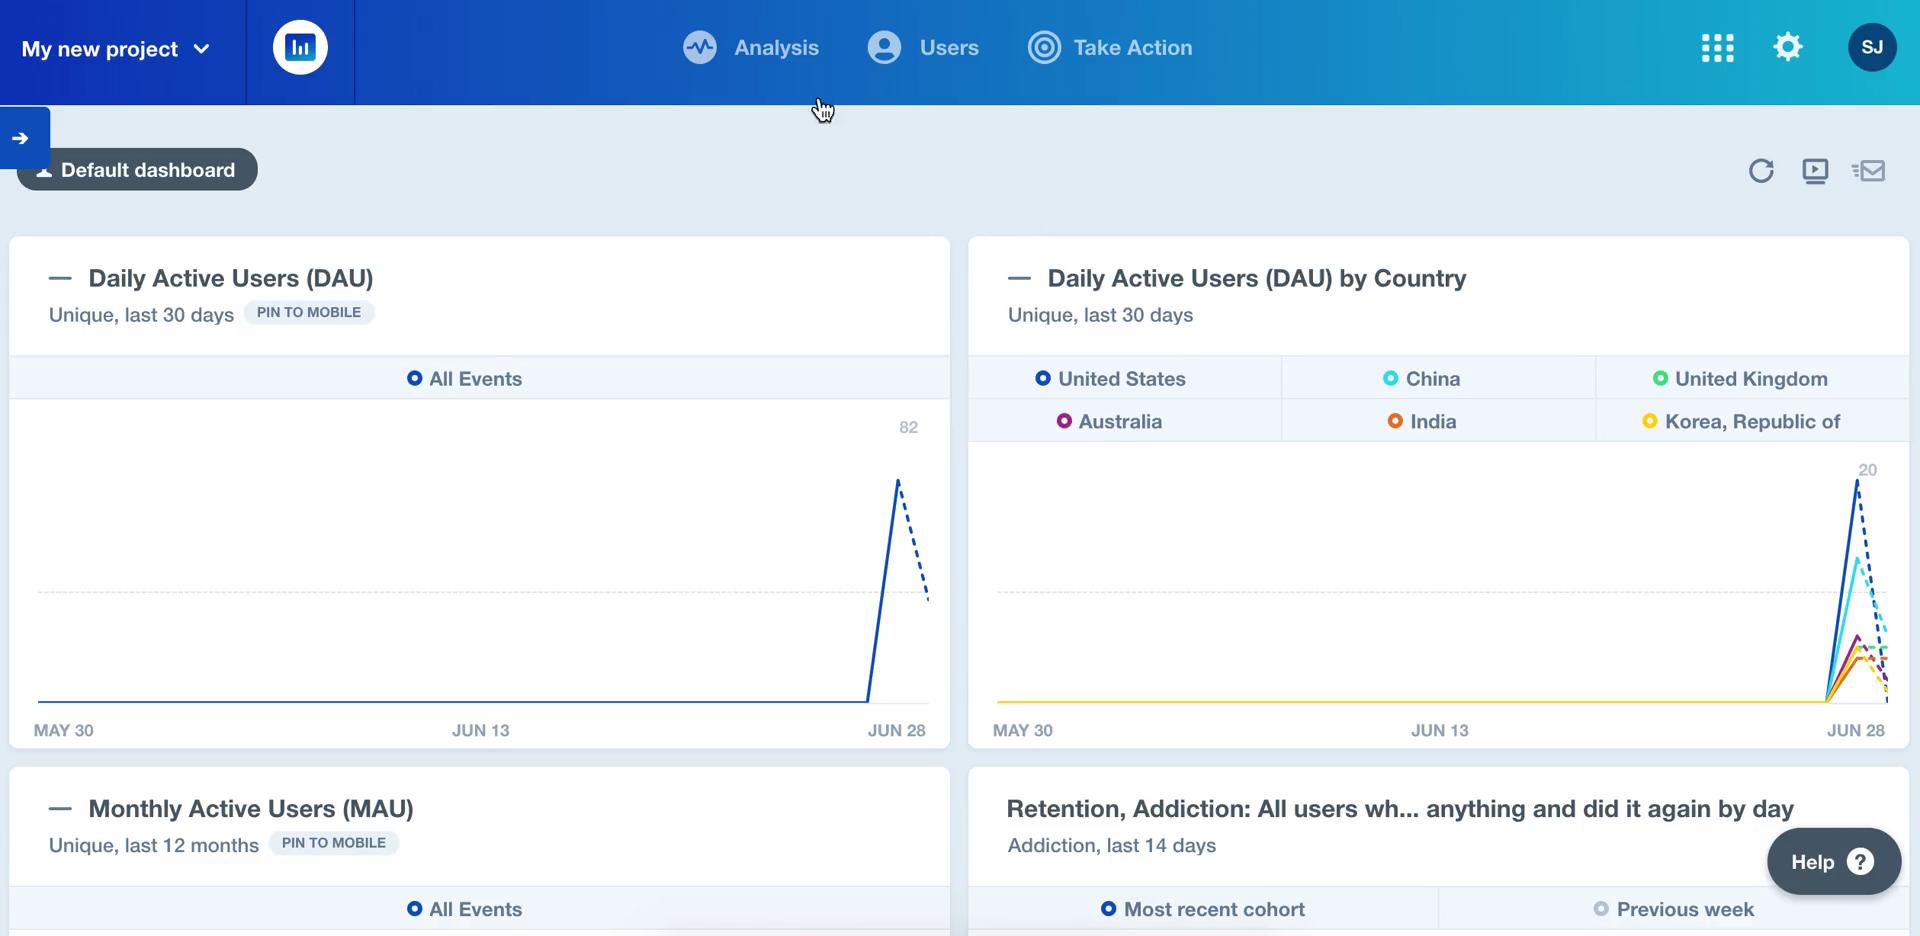Image resolution: width=1920 pixels, height=936 pixels.
Task: Toggle the Most recent cohort series
Action: pos(1203,910)
